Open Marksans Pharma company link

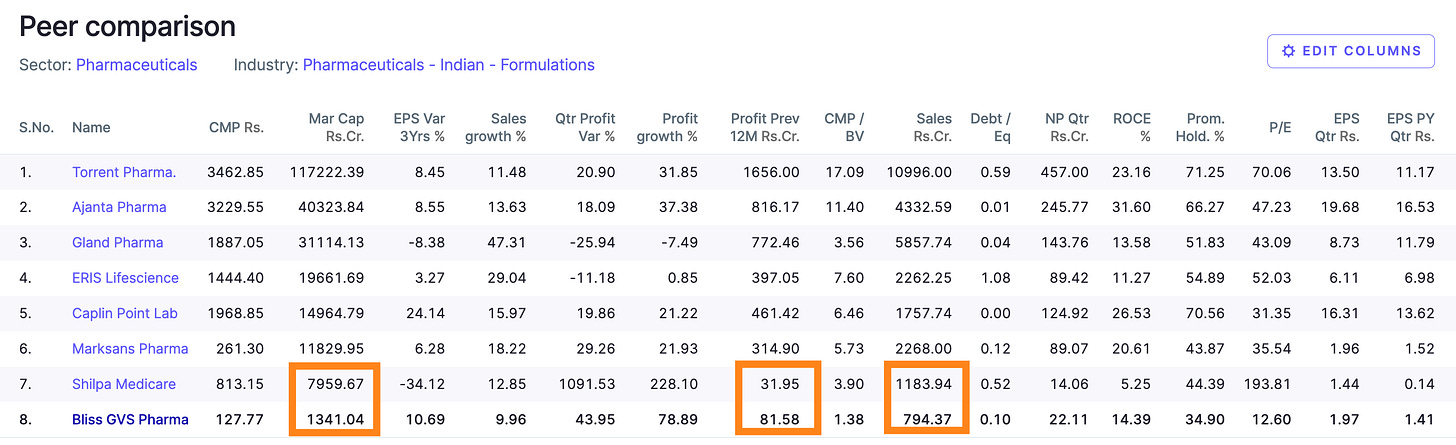[x=130, y=348]
